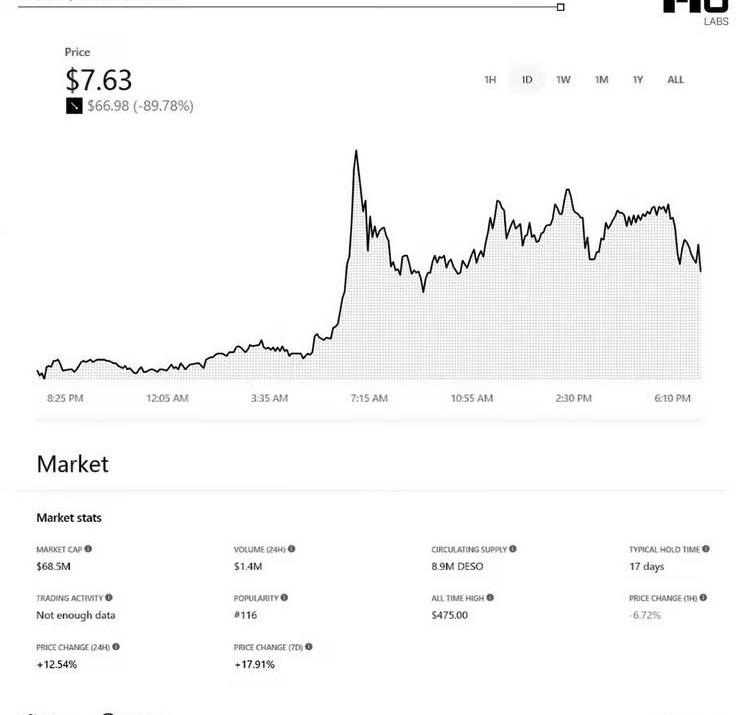The height and width of the screenshot is (715, 749).
Task: Open the Labs logo at top right
Action: [696, 10]
